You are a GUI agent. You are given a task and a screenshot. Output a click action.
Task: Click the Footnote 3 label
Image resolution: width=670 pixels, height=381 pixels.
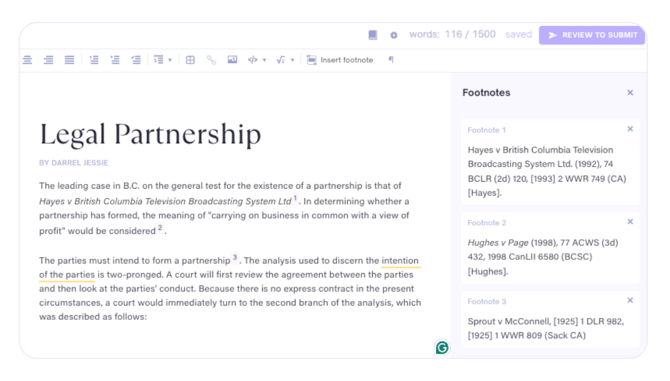[x=487, y=302]
